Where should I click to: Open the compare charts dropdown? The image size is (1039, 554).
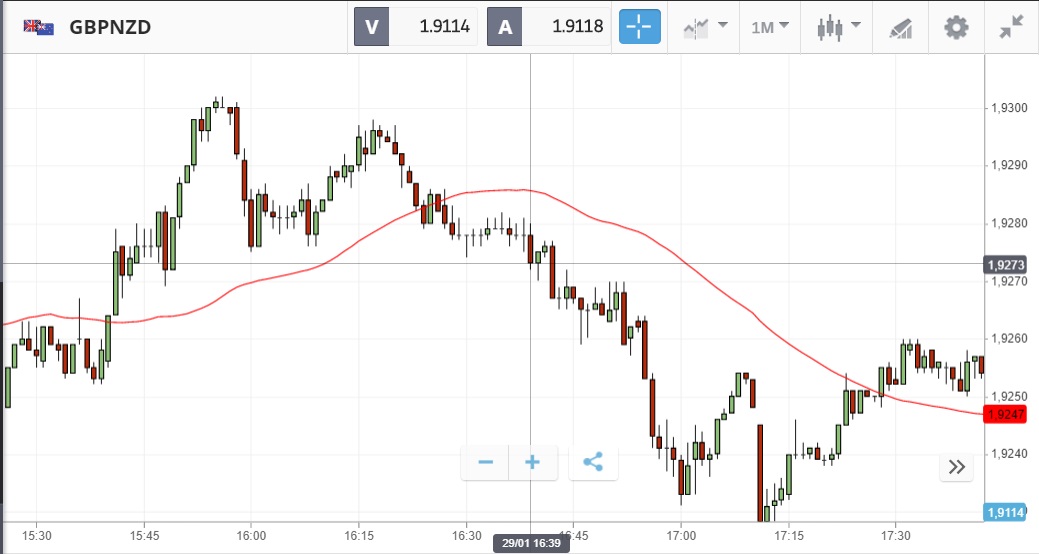(x=705, y=27)
